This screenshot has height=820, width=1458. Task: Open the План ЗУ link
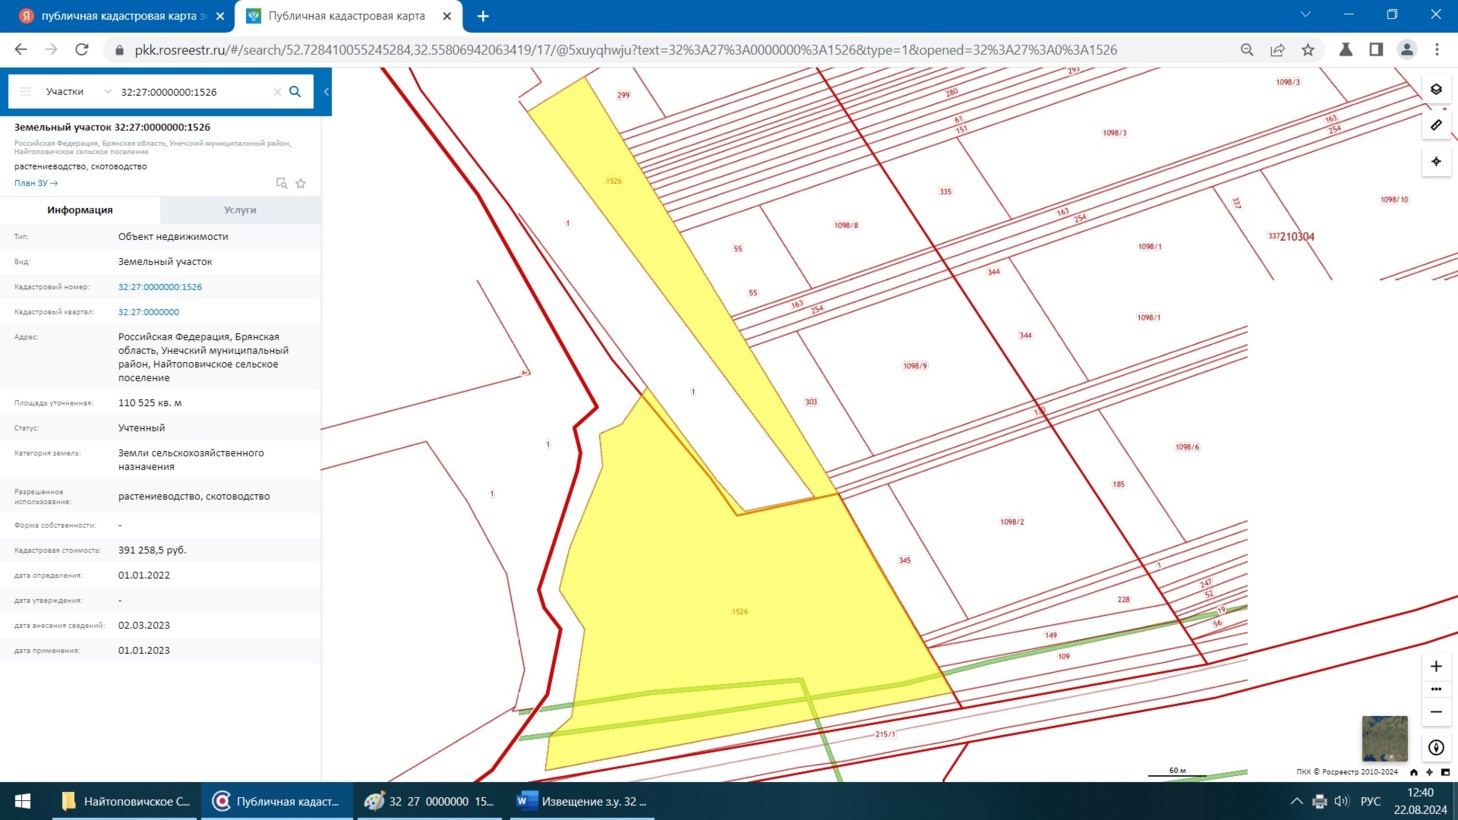click(x=36, y=183)
